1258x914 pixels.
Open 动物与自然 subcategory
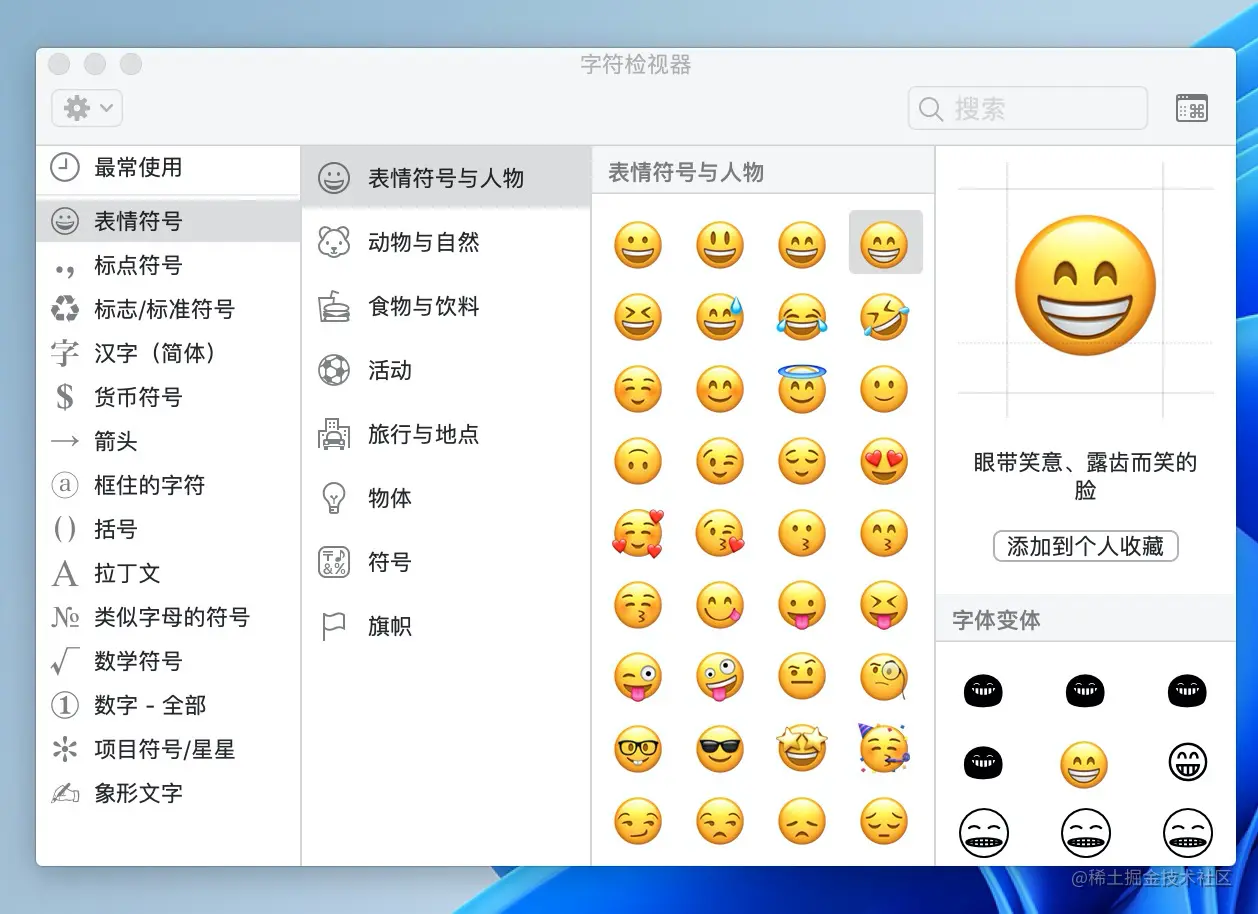[446, 242]
